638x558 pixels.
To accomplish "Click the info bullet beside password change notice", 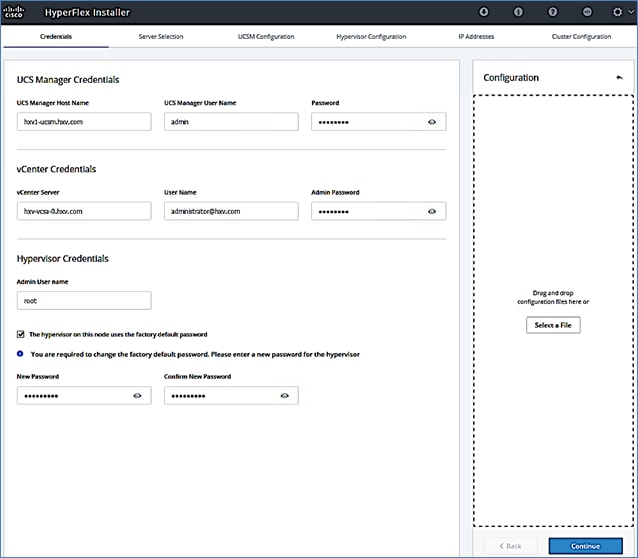I will [x=20, y=354].
